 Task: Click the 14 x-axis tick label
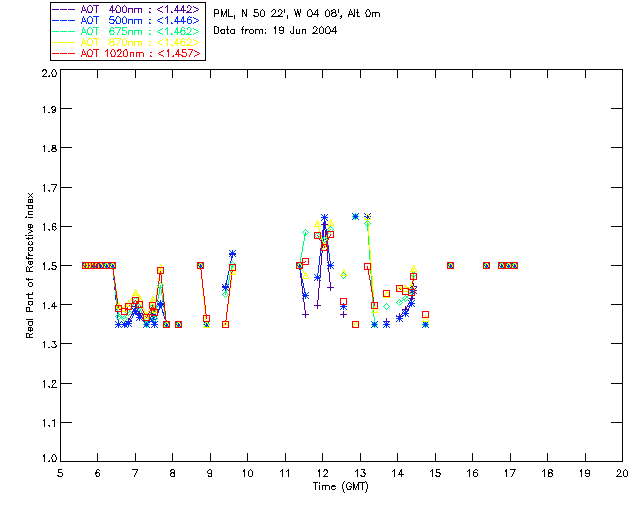coord(398,473)
